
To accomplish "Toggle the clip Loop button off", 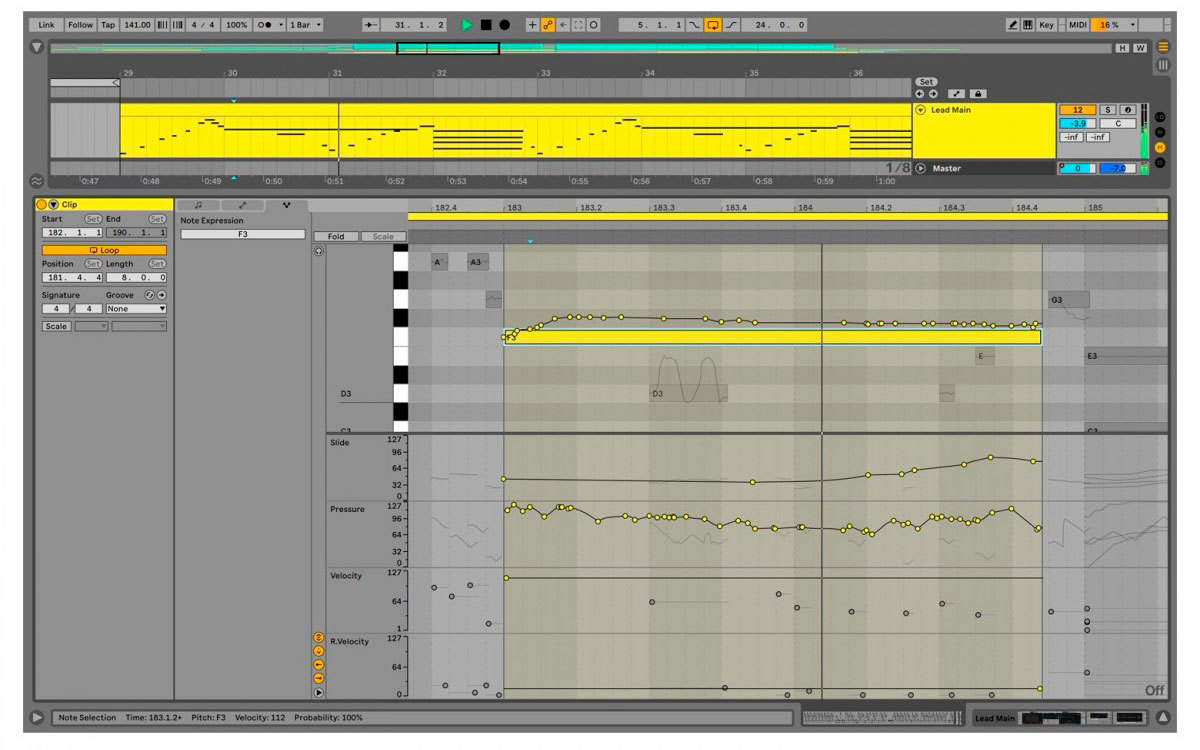I will [104, 250].
